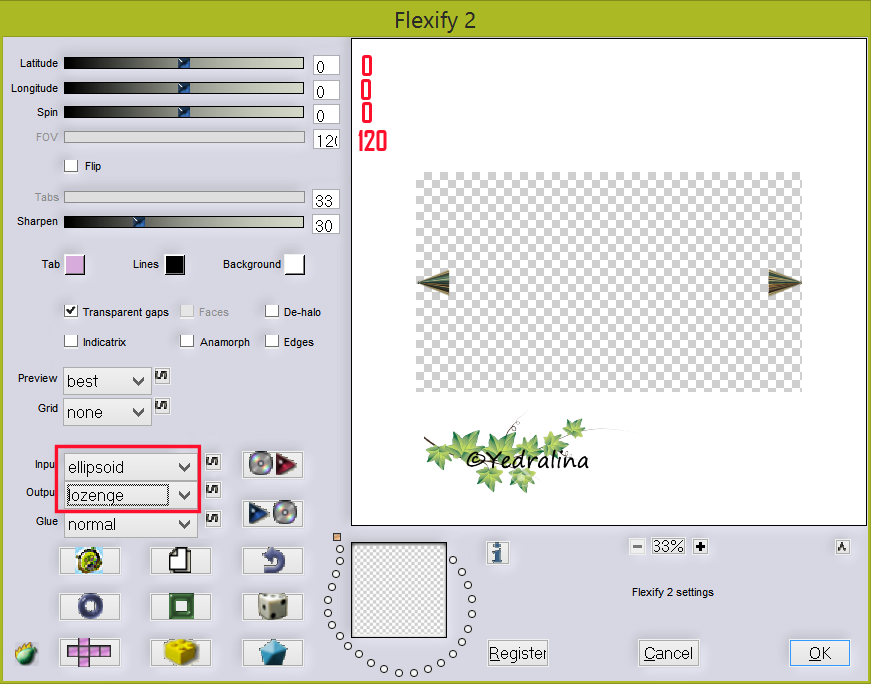Zoom in with the plus button
The image size is (871, 684).
point(700,547)
